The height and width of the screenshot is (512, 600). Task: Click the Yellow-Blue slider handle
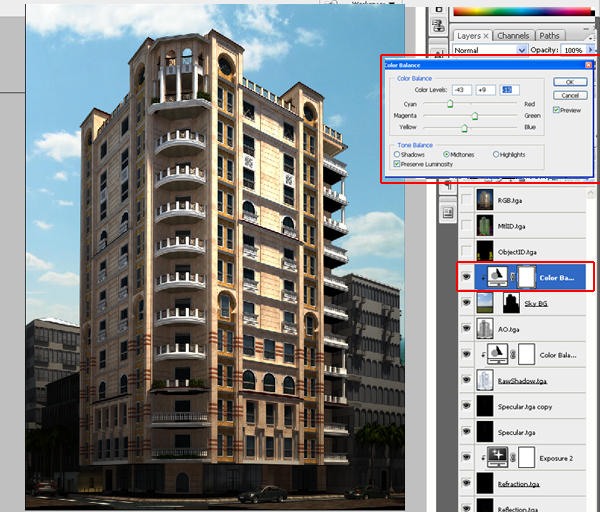coord(464,127)
